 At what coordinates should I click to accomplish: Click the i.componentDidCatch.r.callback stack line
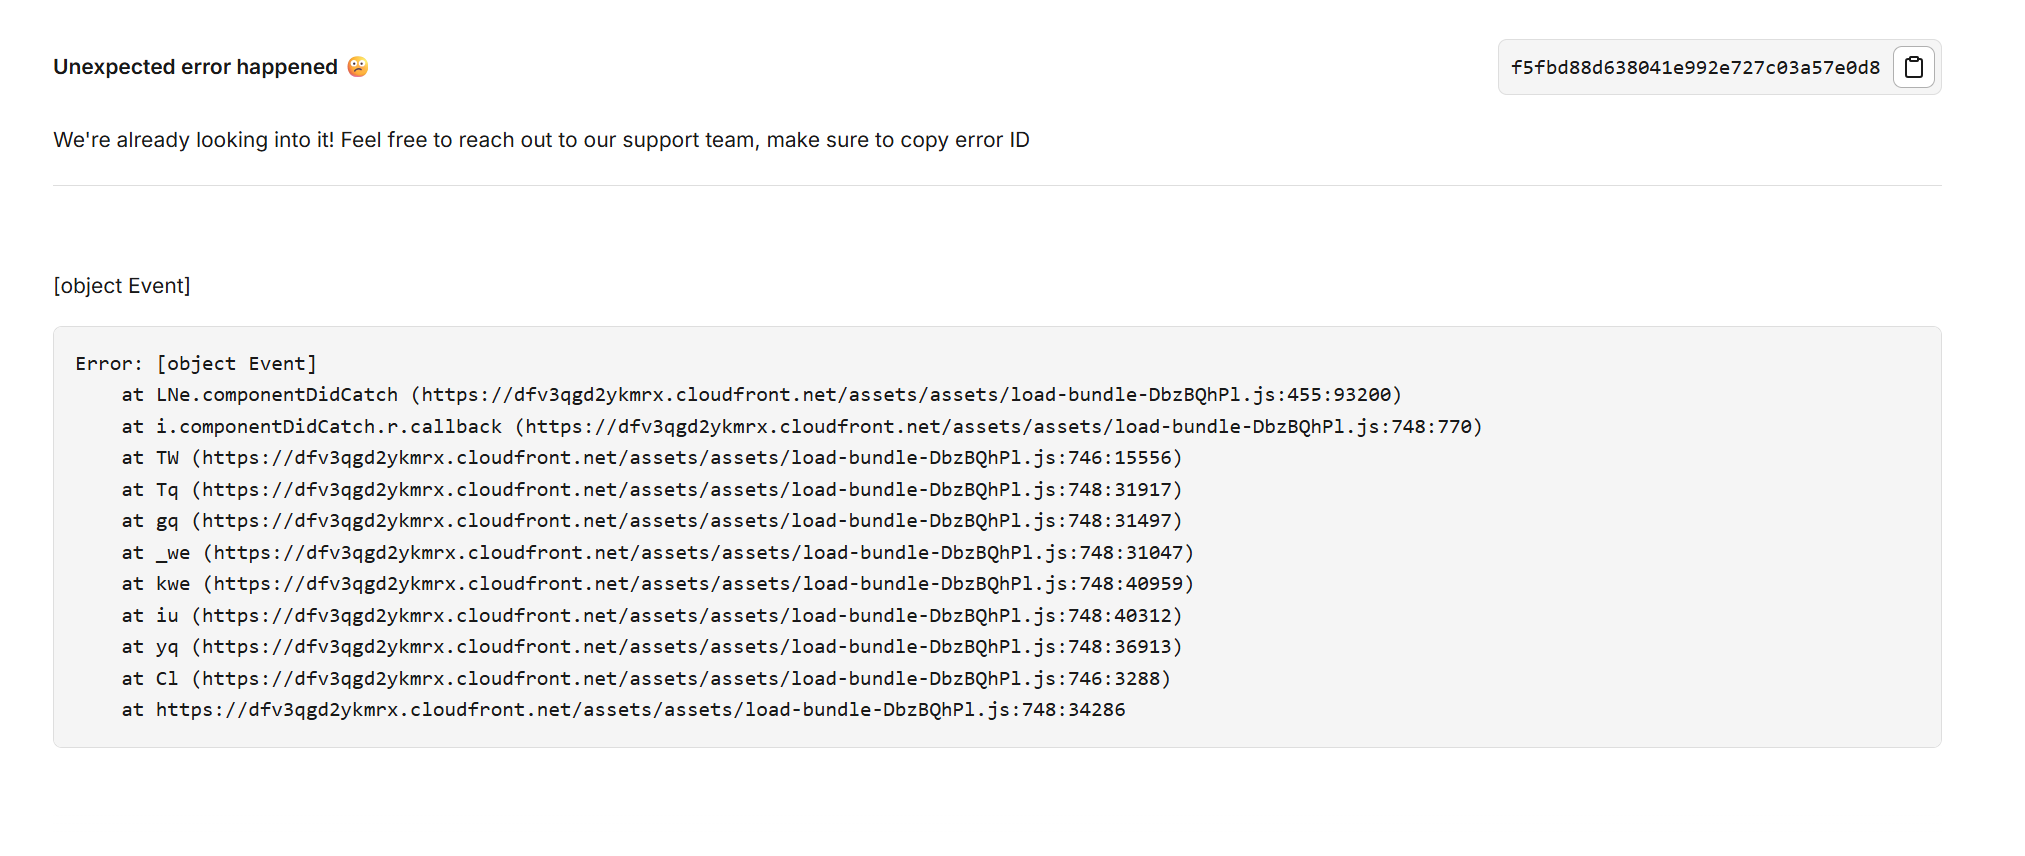click(x=802, y=426)
